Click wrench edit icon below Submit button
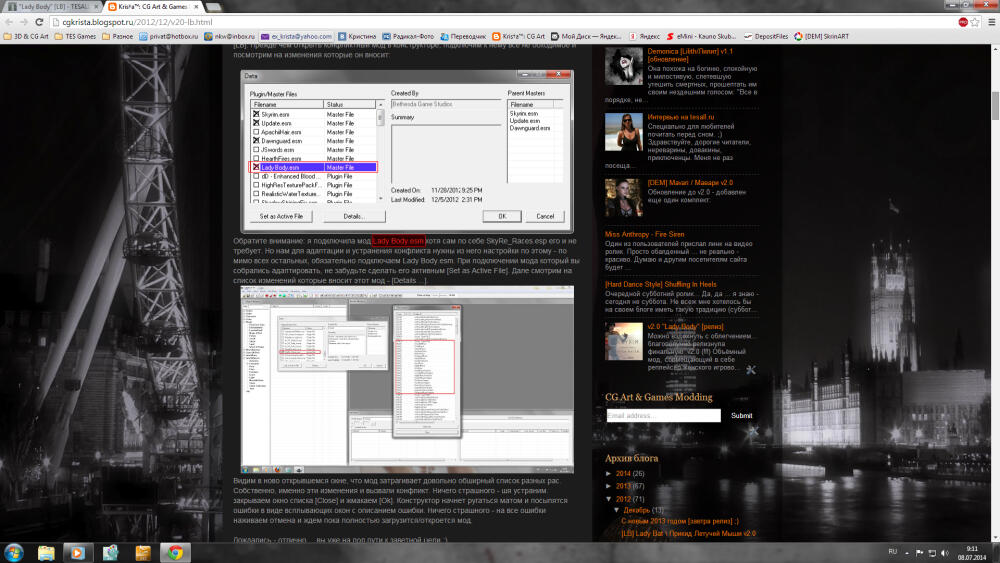Screen dimensions: 1000x563 click(753, 432)
